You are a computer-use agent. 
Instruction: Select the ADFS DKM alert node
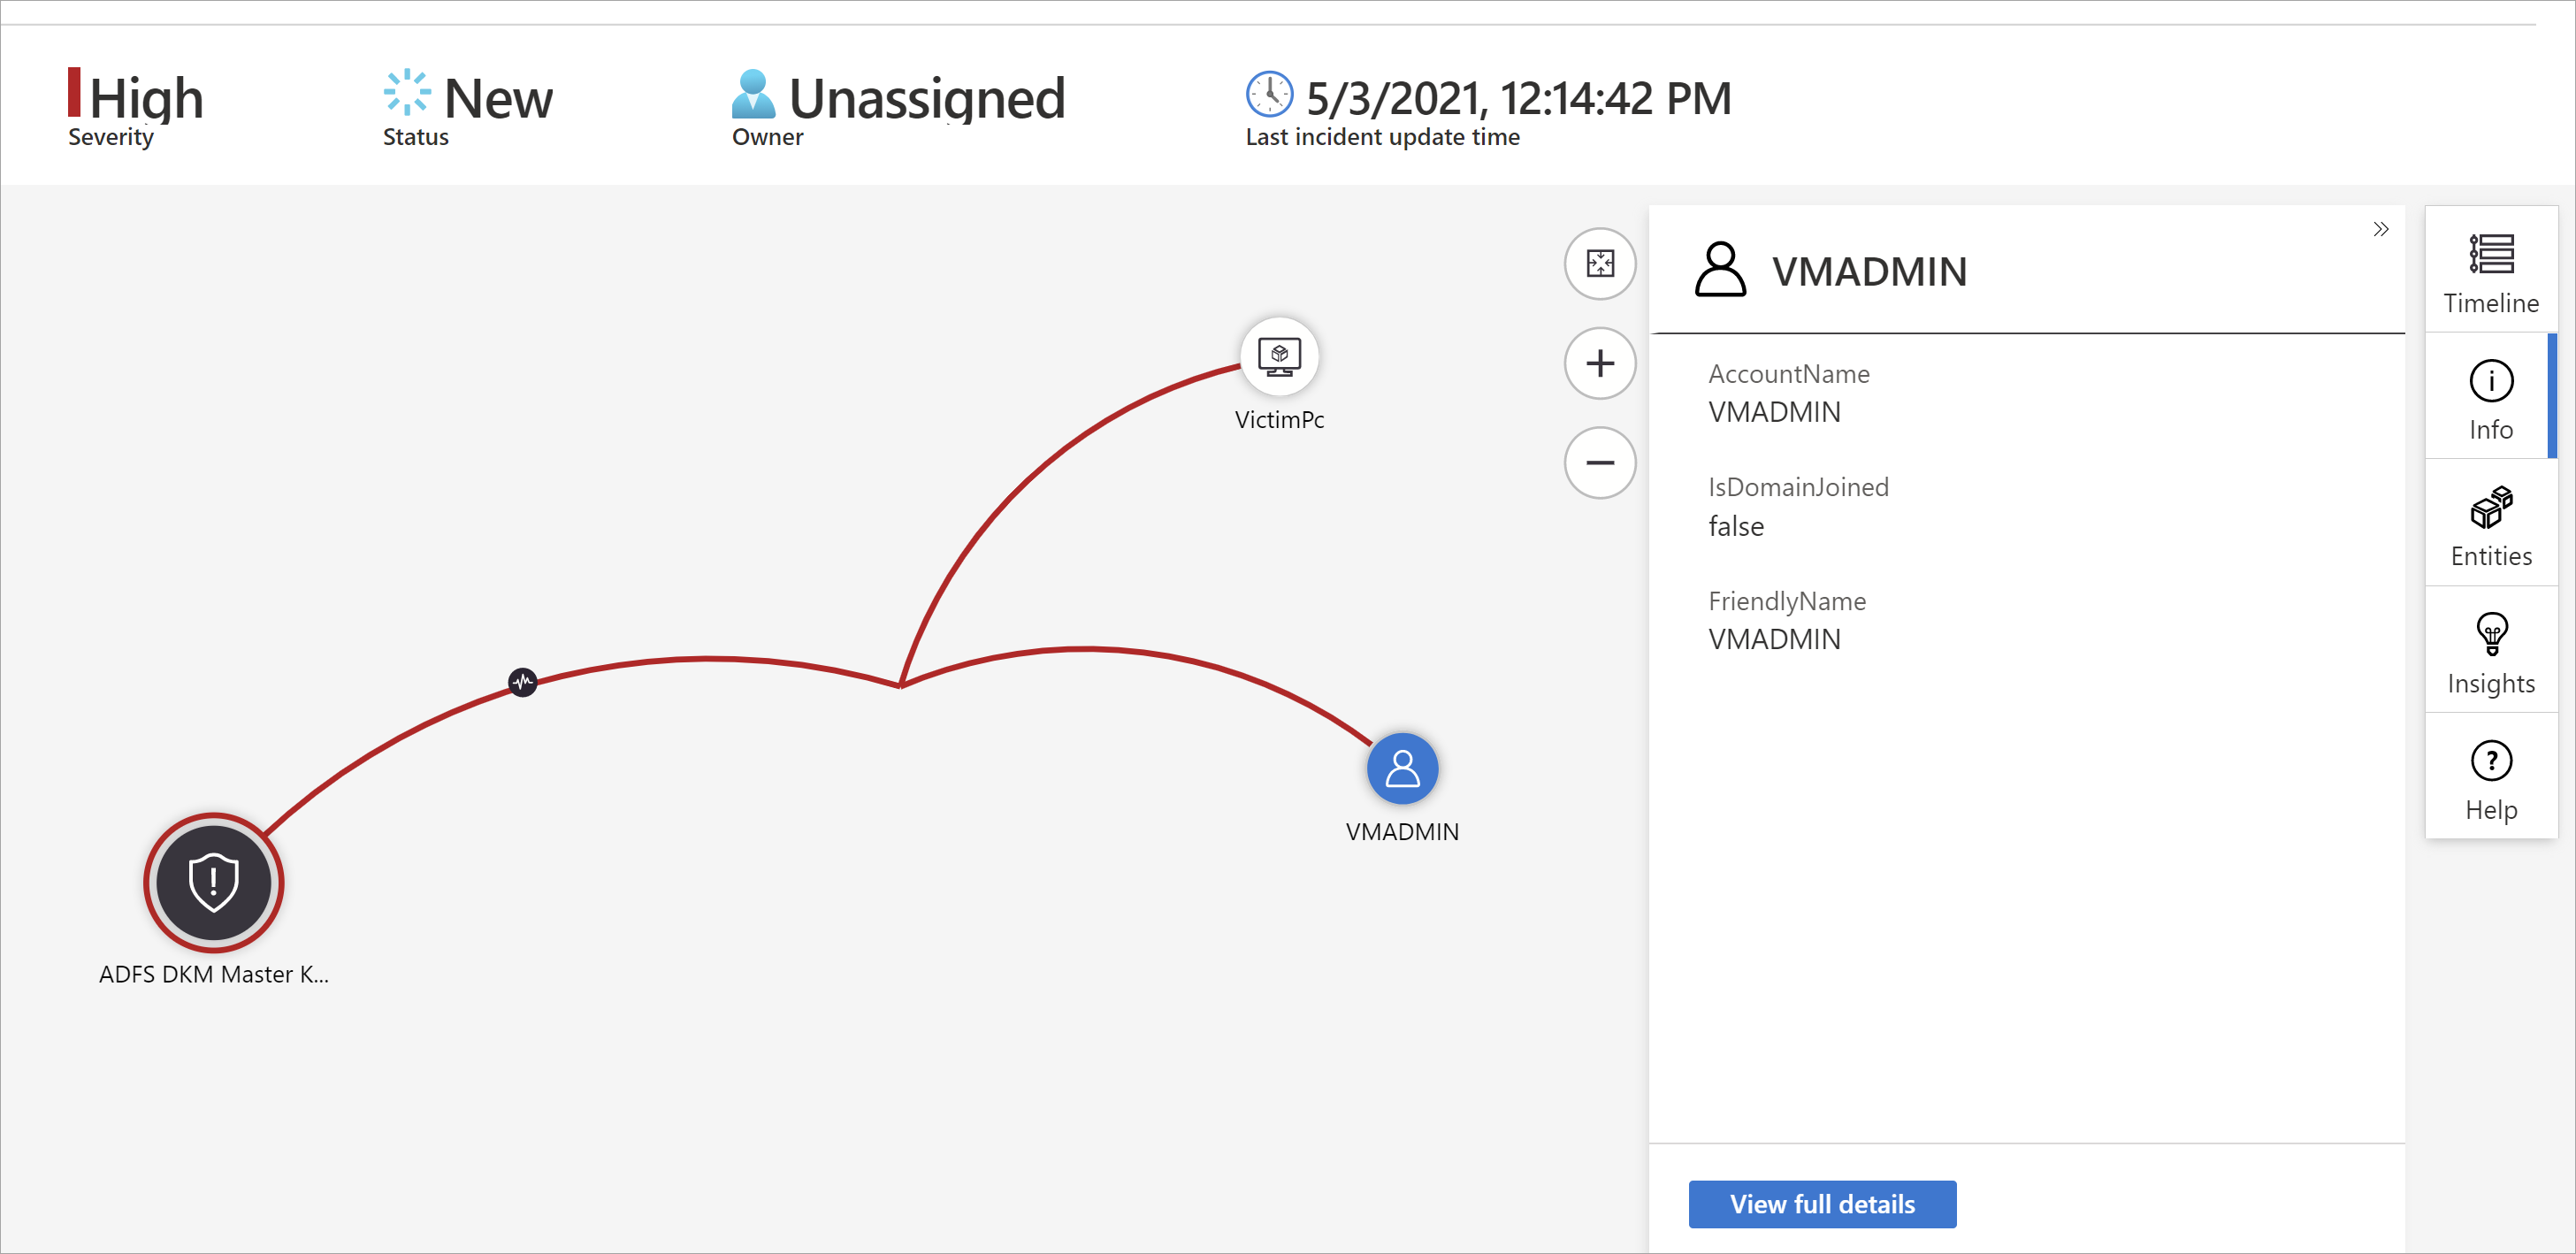214,881
